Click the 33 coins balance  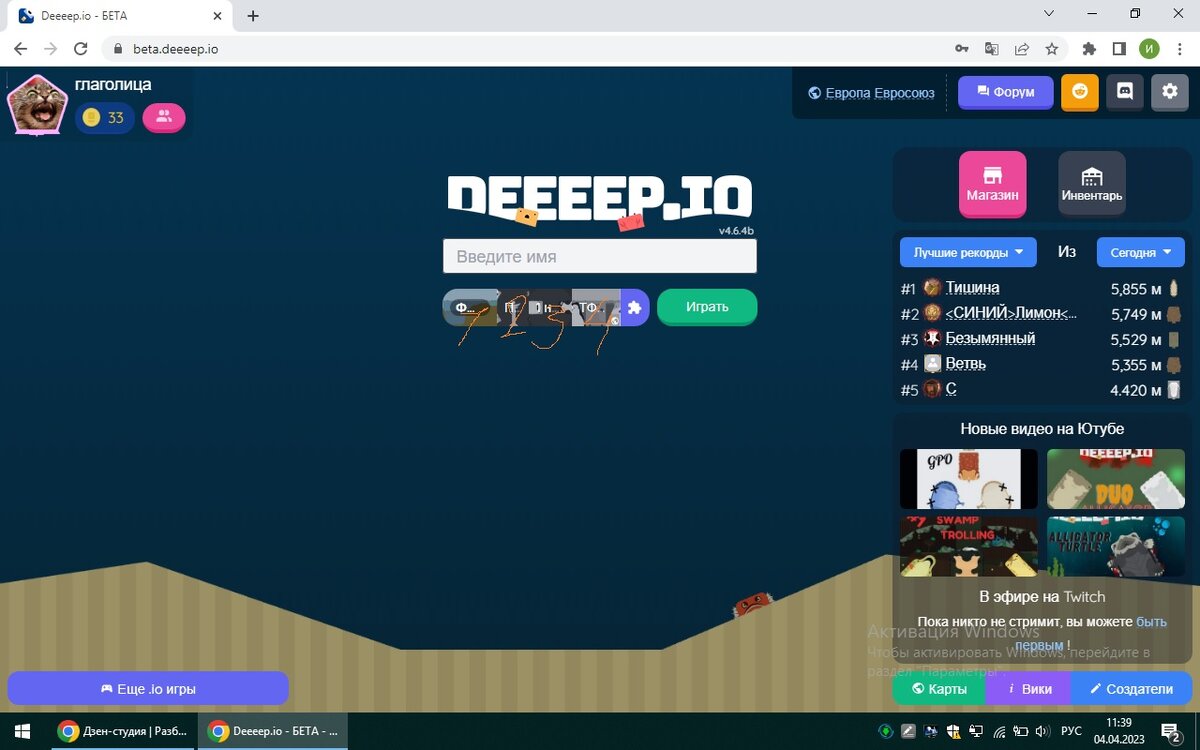click(x=105, y=118)
